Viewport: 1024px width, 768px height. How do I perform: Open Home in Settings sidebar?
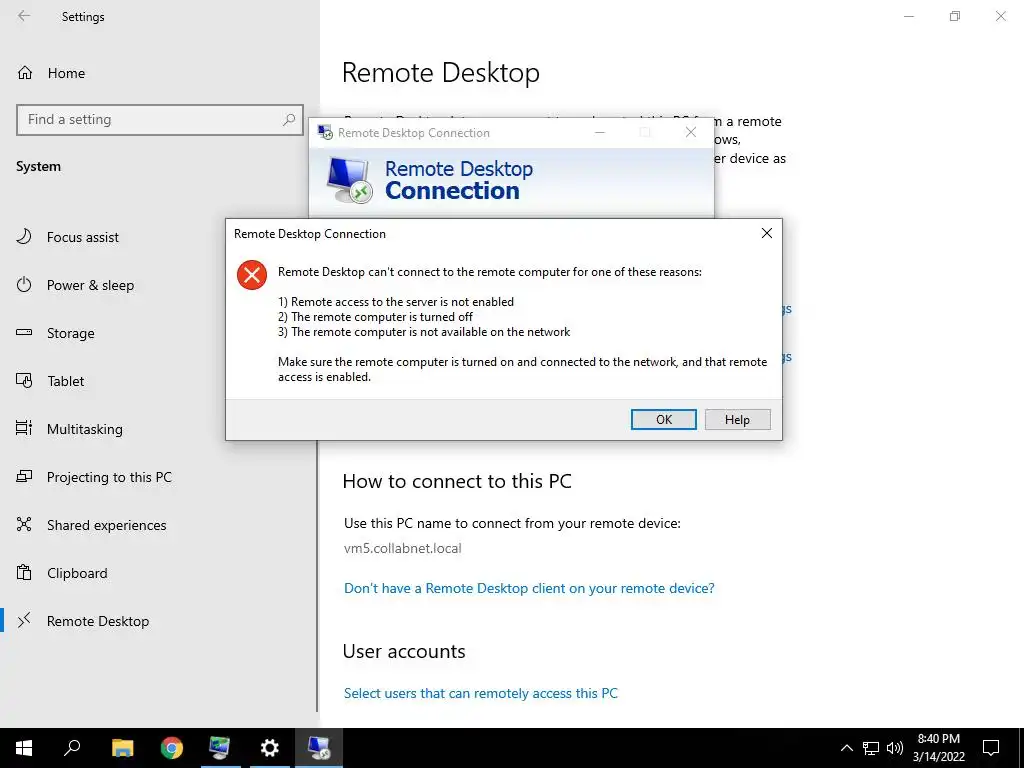tap(66, 73)
